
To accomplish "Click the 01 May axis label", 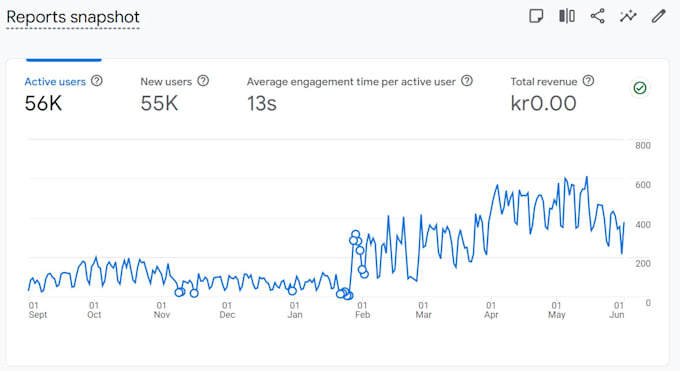I will tap(556, 310).
